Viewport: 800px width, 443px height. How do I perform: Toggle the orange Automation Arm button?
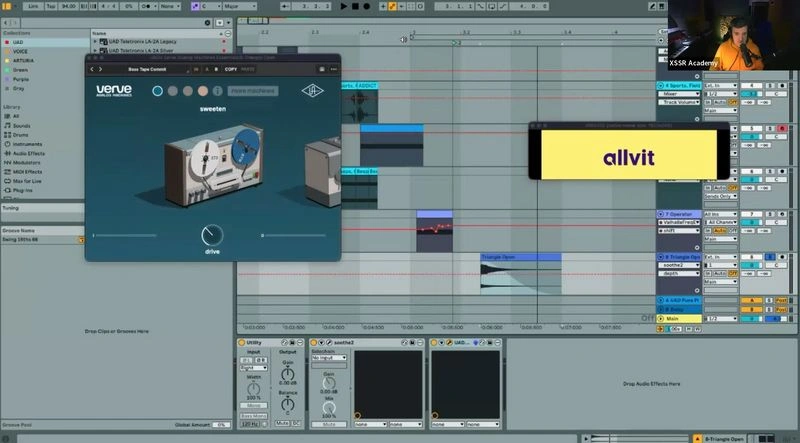point(393,6)
